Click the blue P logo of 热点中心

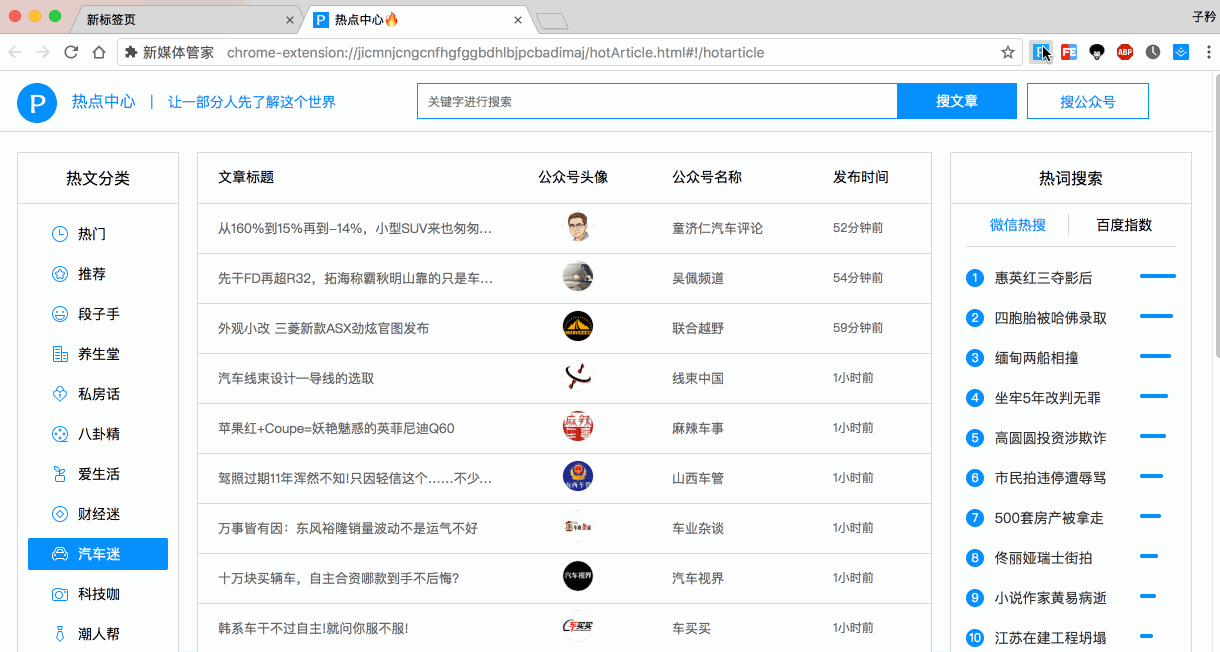(x=37, y=103)
